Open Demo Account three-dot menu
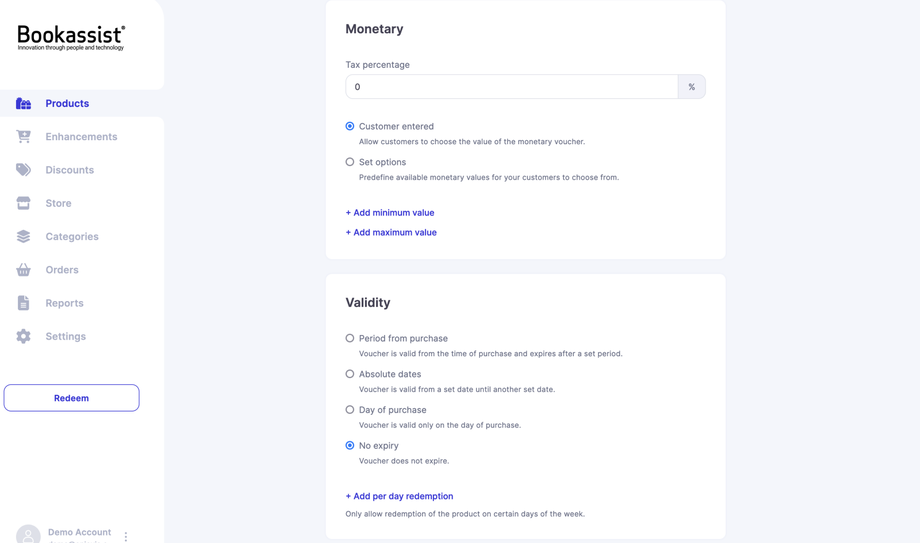 point(126,537)
